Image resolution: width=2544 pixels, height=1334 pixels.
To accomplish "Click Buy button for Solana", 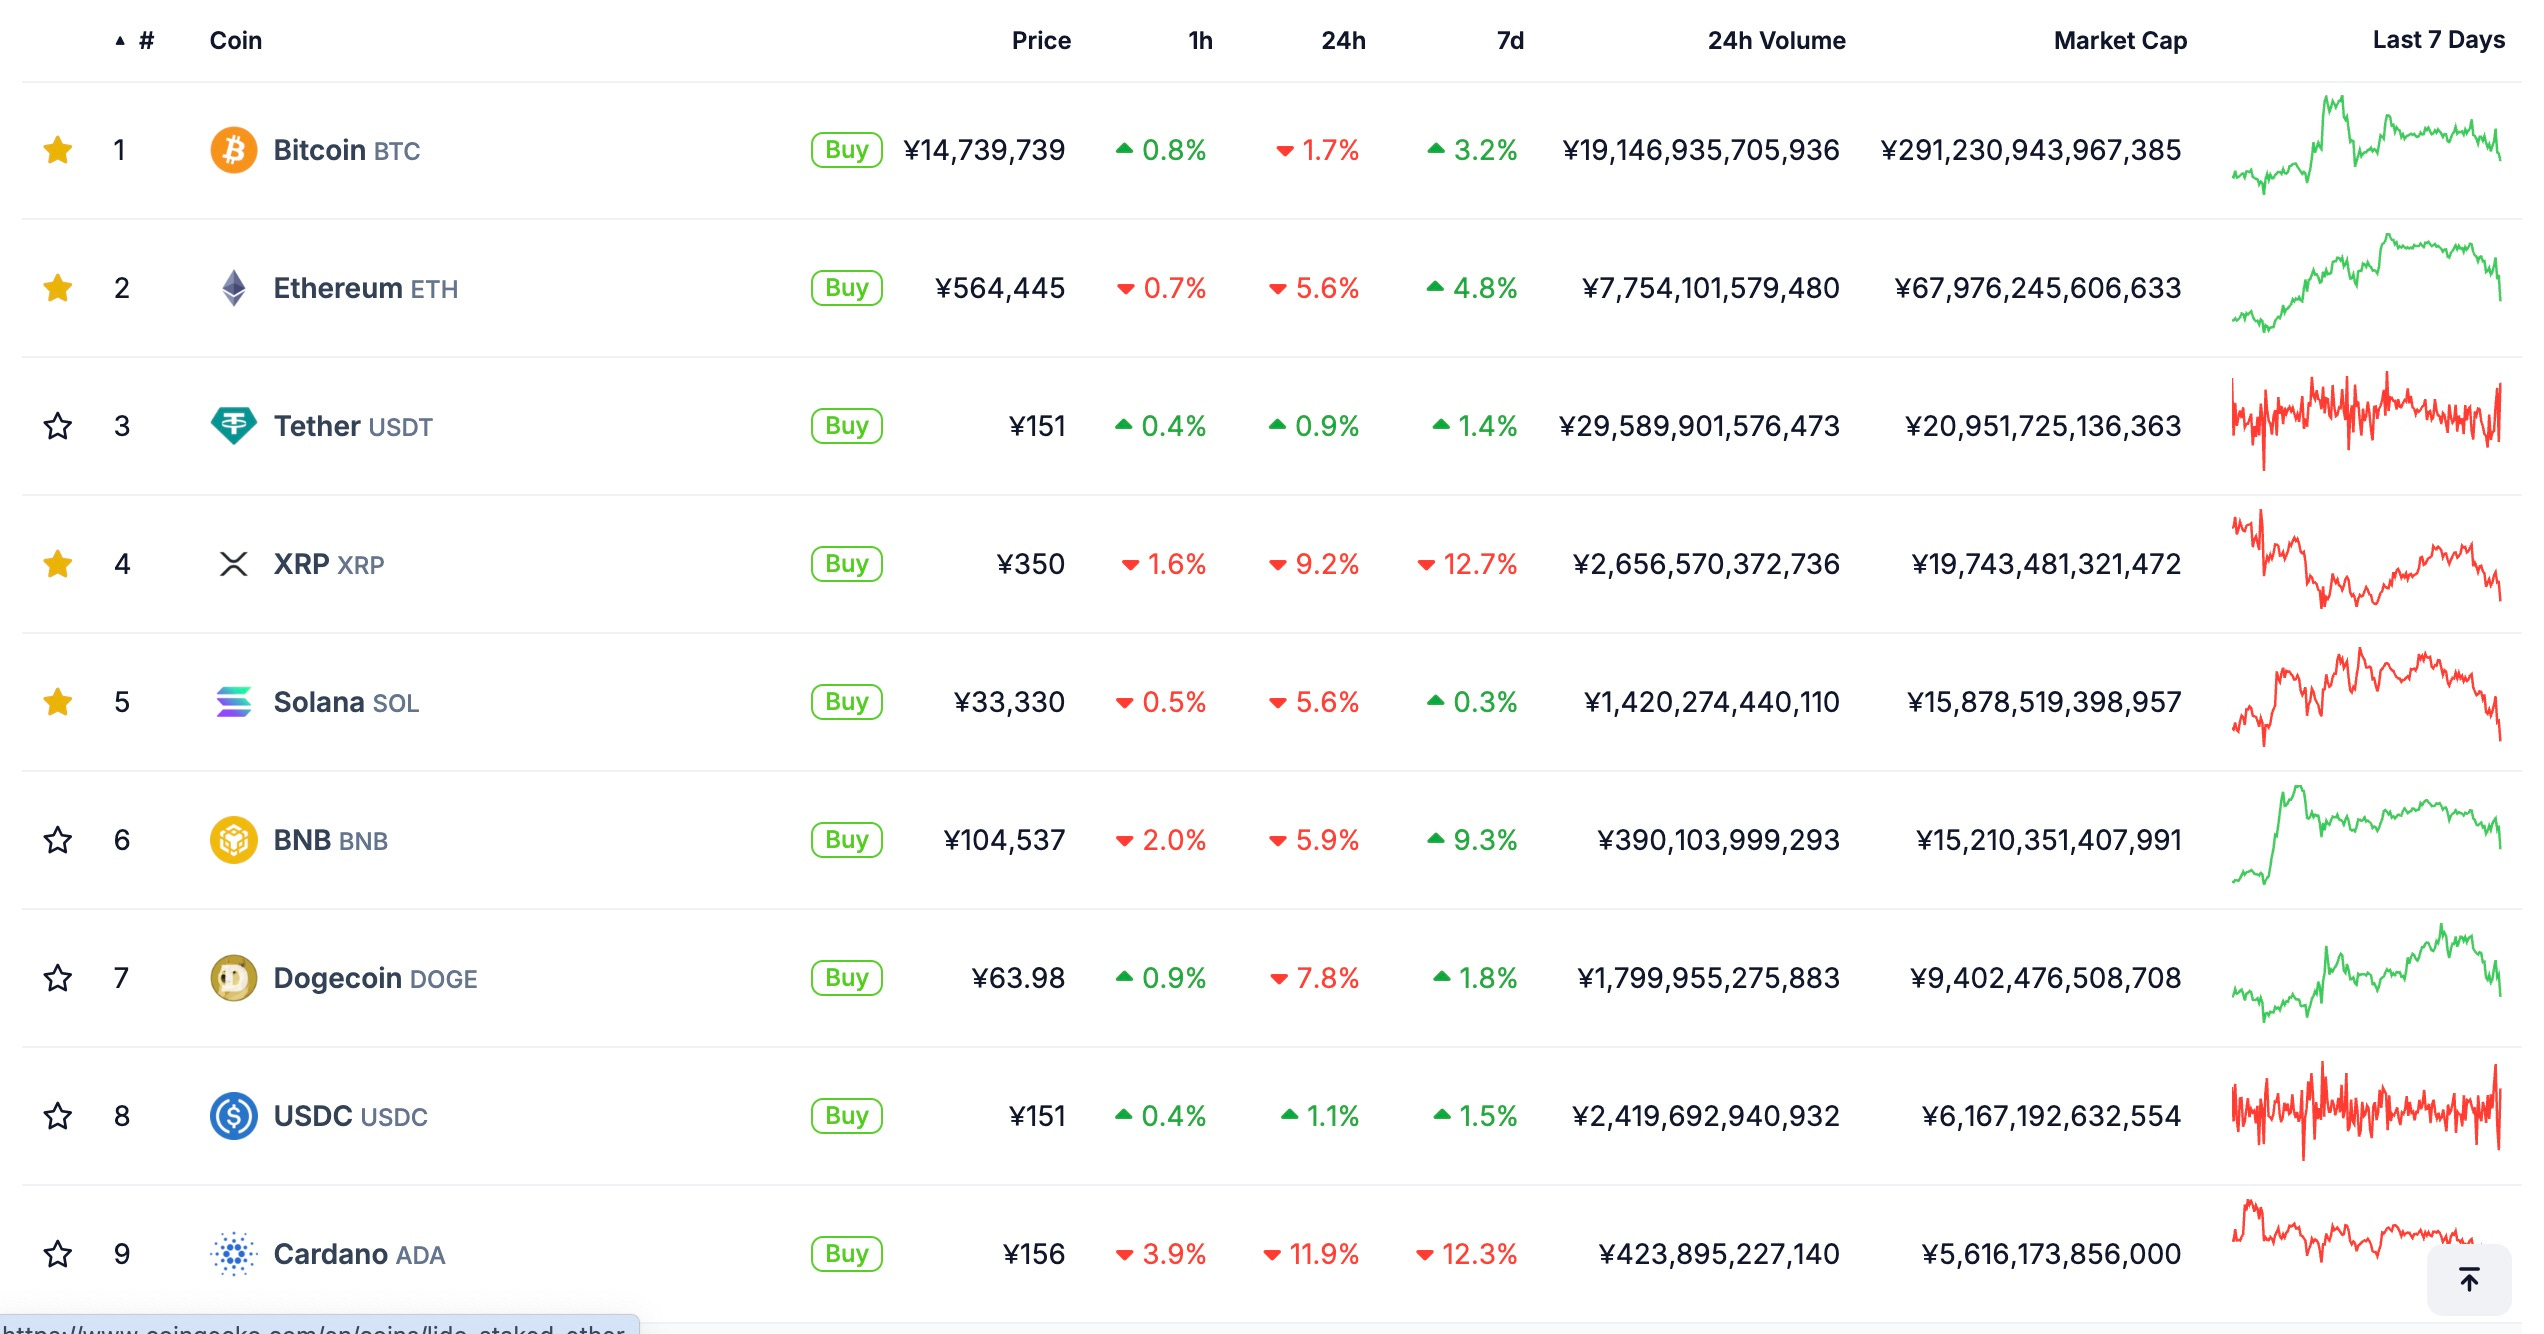I will pyautogui.click(x=846, y=702).
